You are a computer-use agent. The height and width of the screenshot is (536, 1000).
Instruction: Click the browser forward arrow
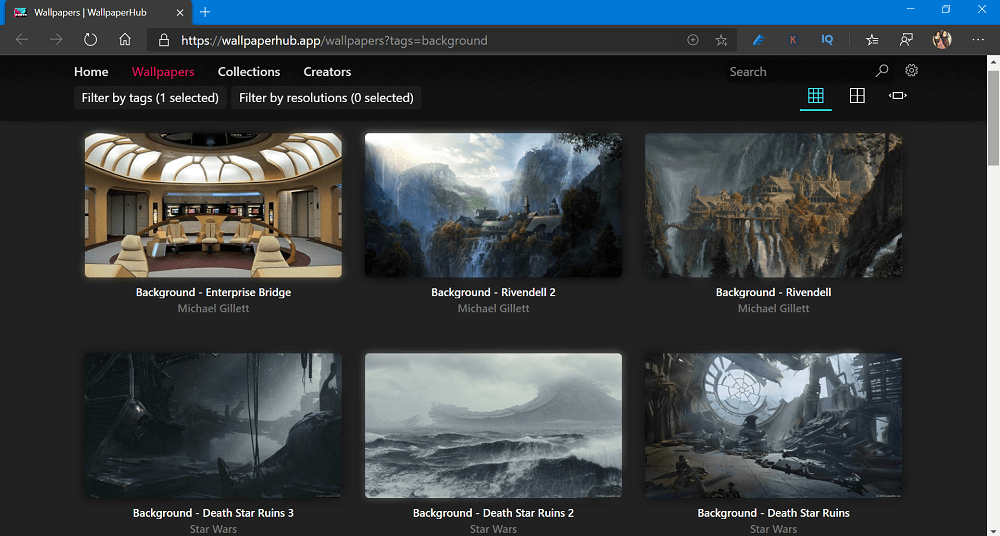pos(56,40)
